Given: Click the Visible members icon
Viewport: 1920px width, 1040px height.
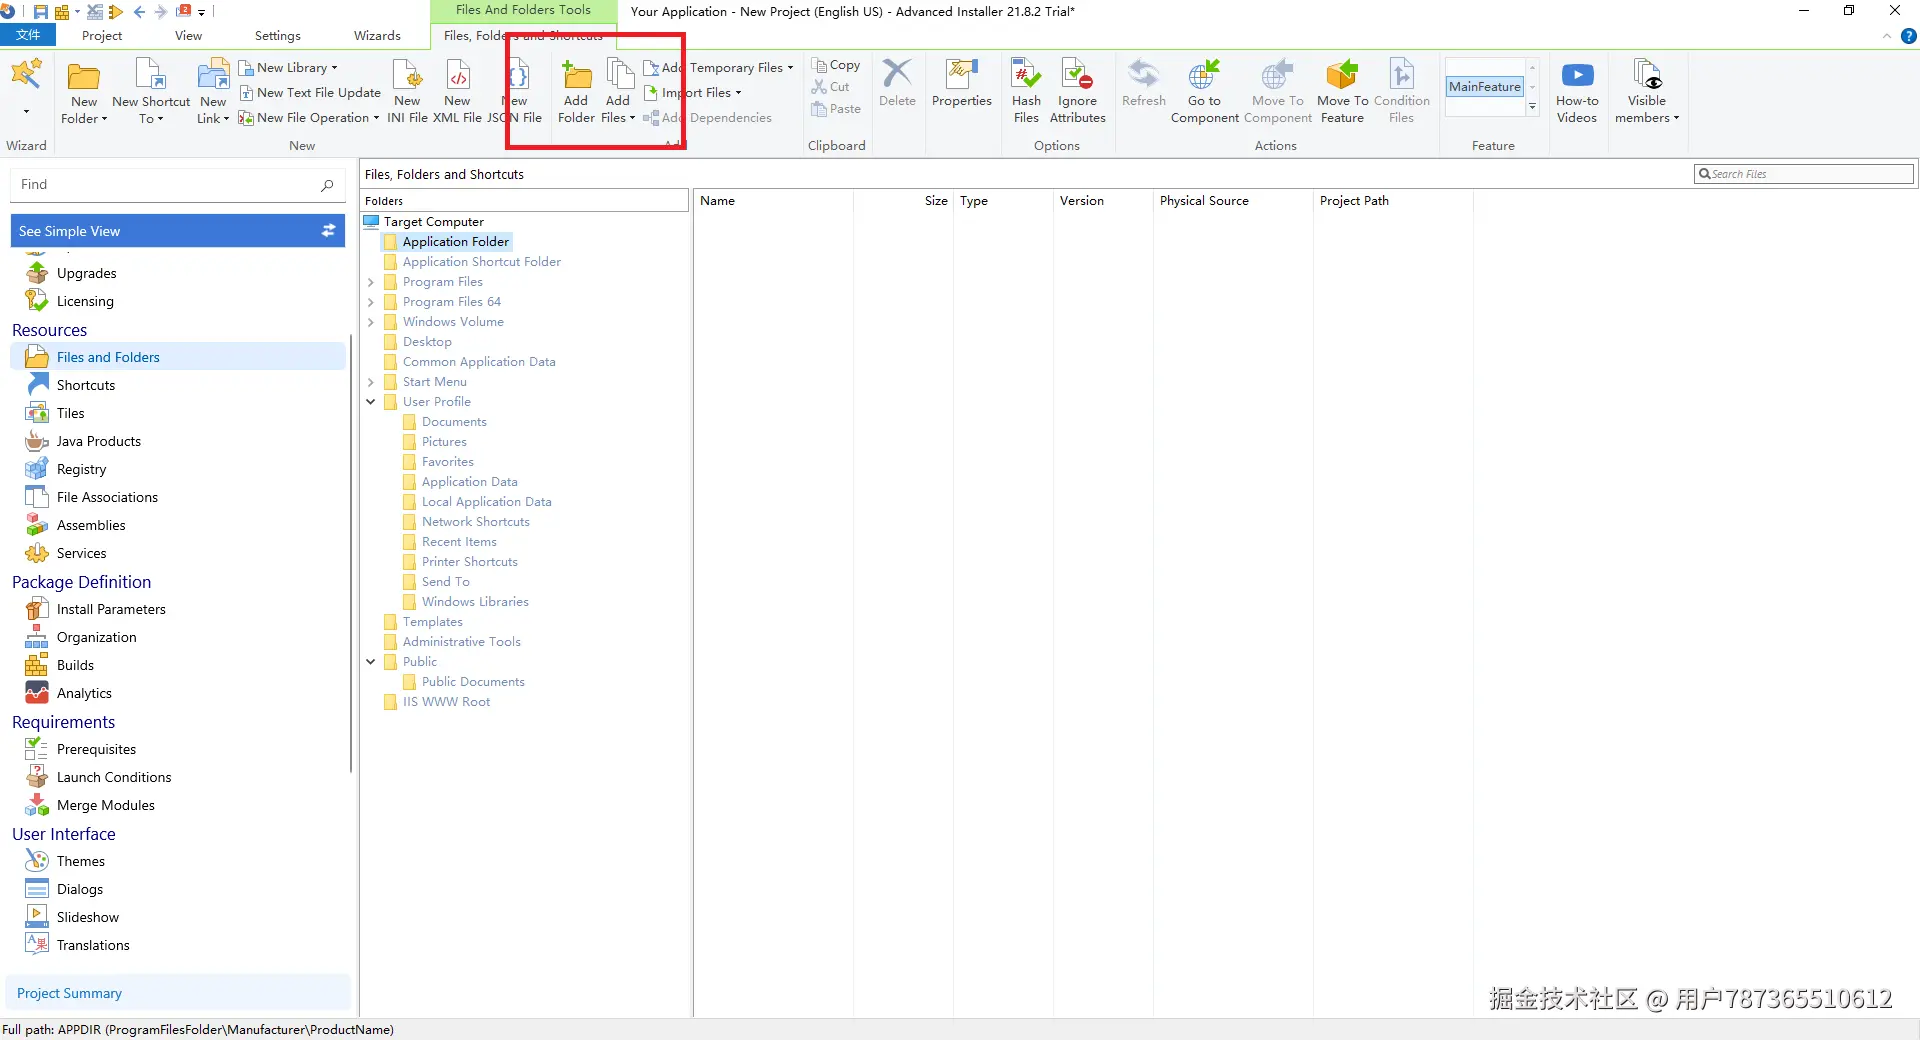Looking at the screenshot, I should (x=1647, y=91).
